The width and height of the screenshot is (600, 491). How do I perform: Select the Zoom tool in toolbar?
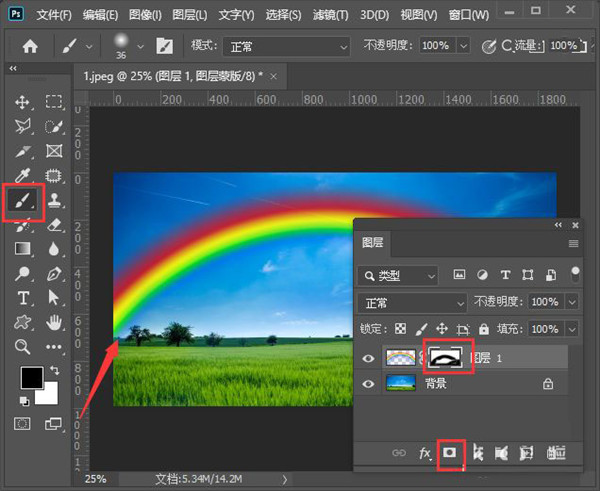point(24,347)
